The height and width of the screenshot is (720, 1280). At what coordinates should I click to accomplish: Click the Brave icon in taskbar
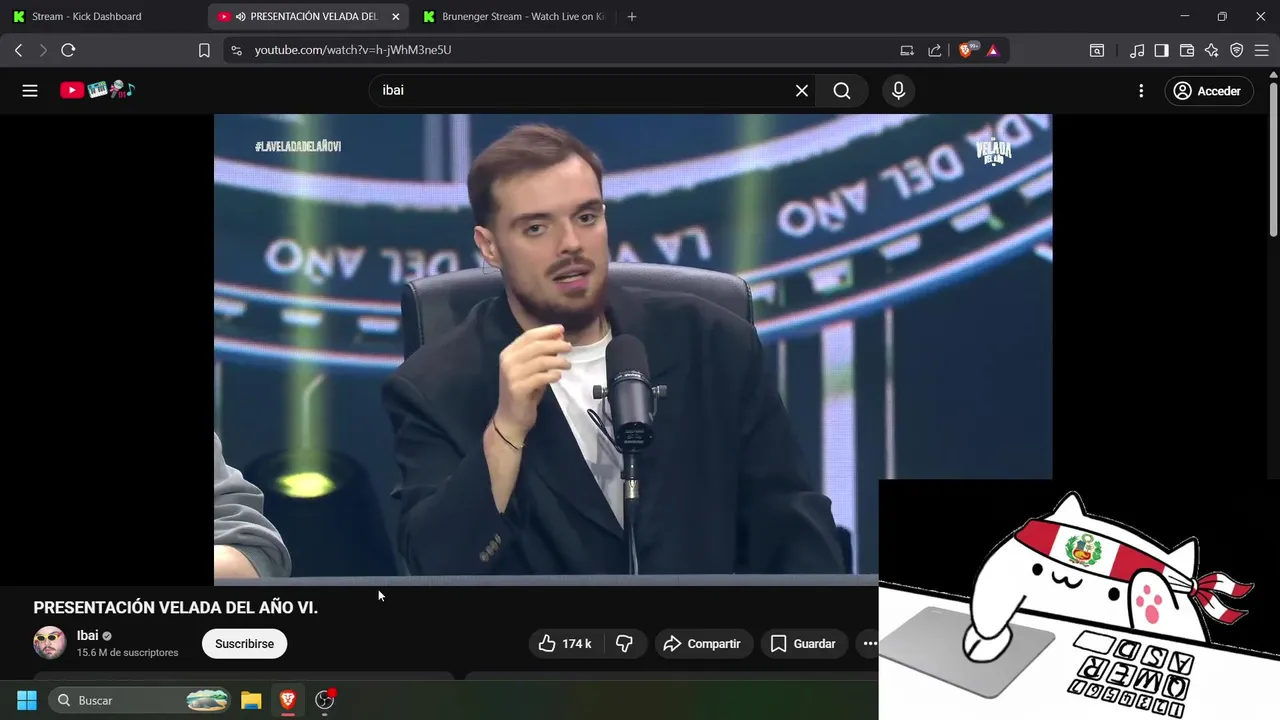(288, 700)
